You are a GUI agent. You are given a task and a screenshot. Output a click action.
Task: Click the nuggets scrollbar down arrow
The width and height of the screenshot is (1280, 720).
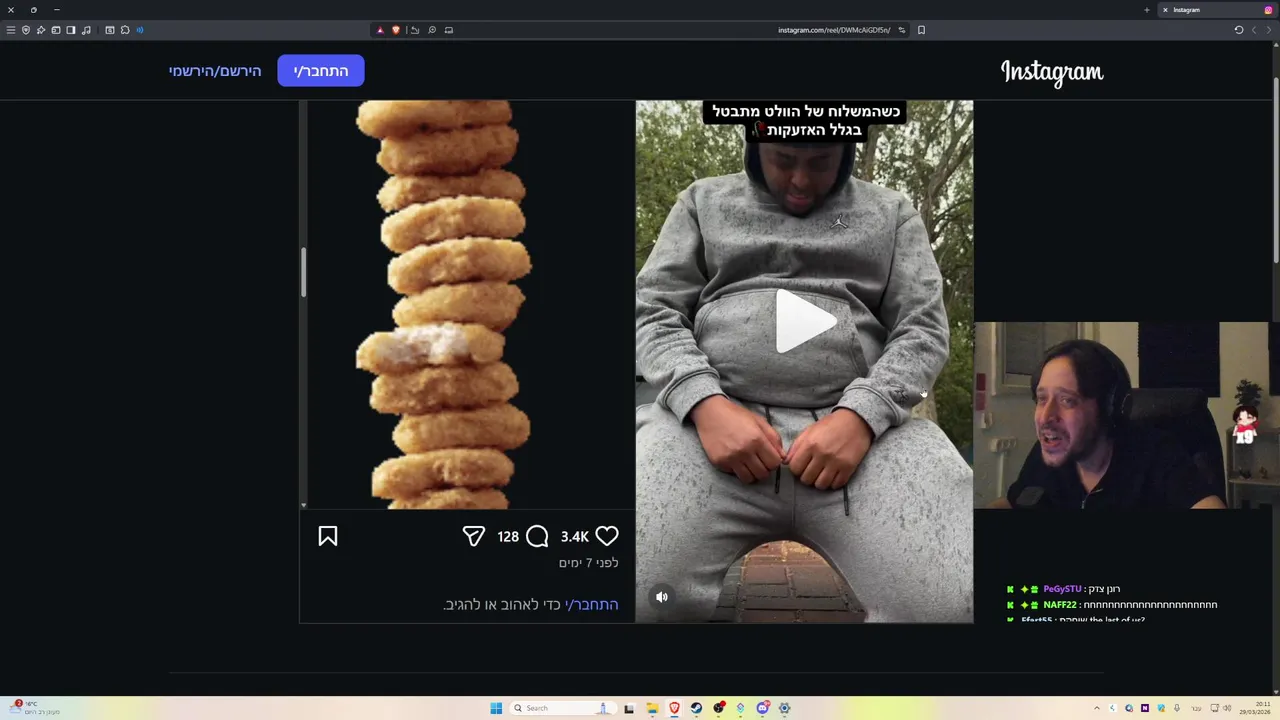tap(304, 506)
